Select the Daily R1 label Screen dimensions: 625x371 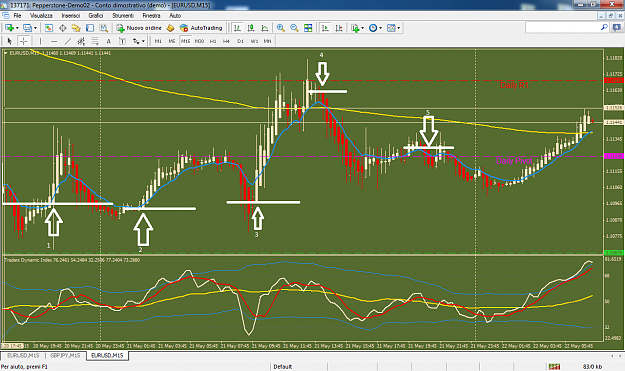(x=514, y=85)
